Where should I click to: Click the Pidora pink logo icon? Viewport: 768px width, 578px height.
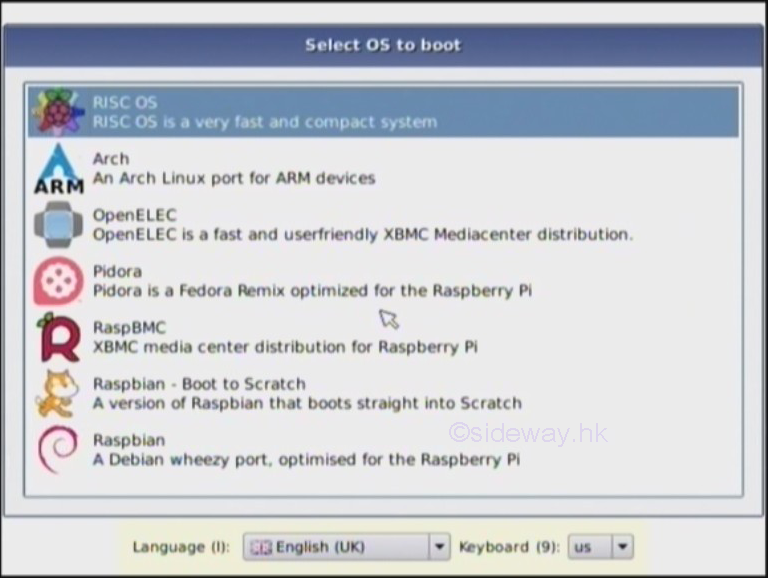[58, 281]
